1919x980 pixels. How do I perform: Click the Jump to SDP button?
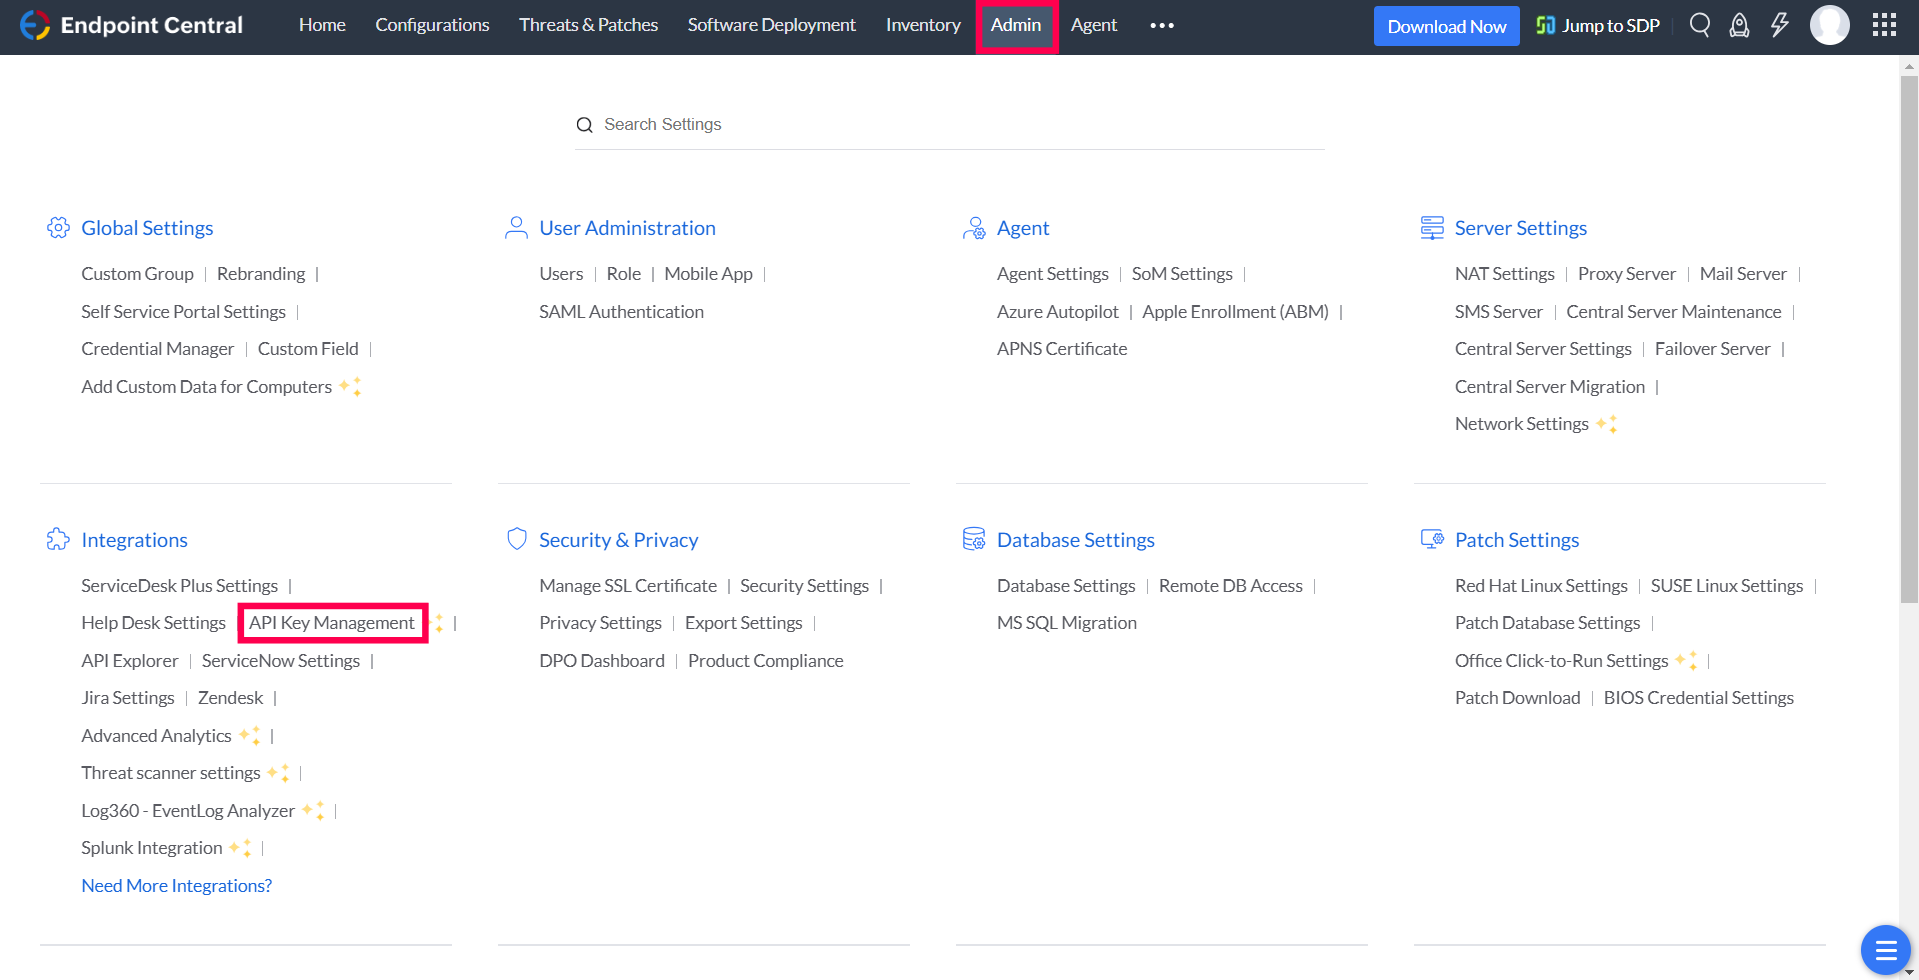click(1598, 26)
